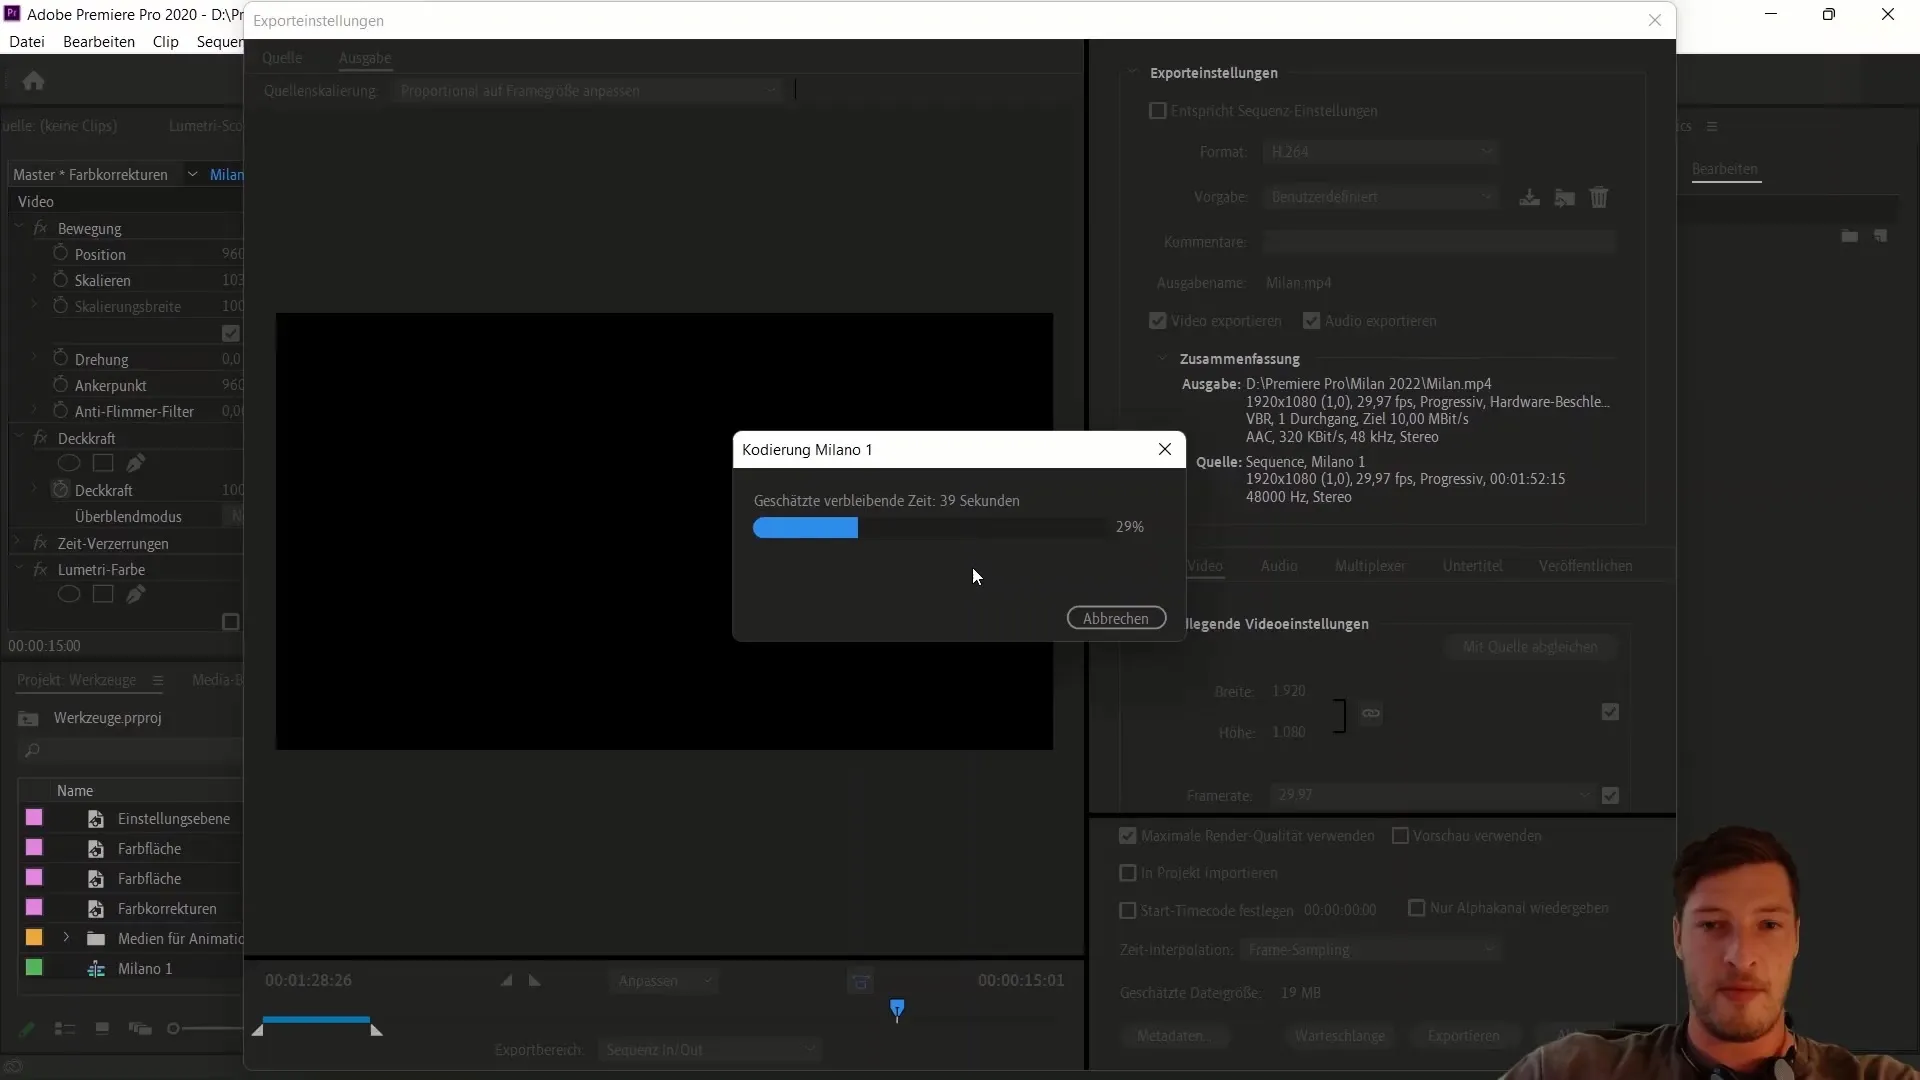This screenshot has width=1920, height=1080.
Task: Create rectangle mask under Lumetri-Farbe
Action: [103, 594]
